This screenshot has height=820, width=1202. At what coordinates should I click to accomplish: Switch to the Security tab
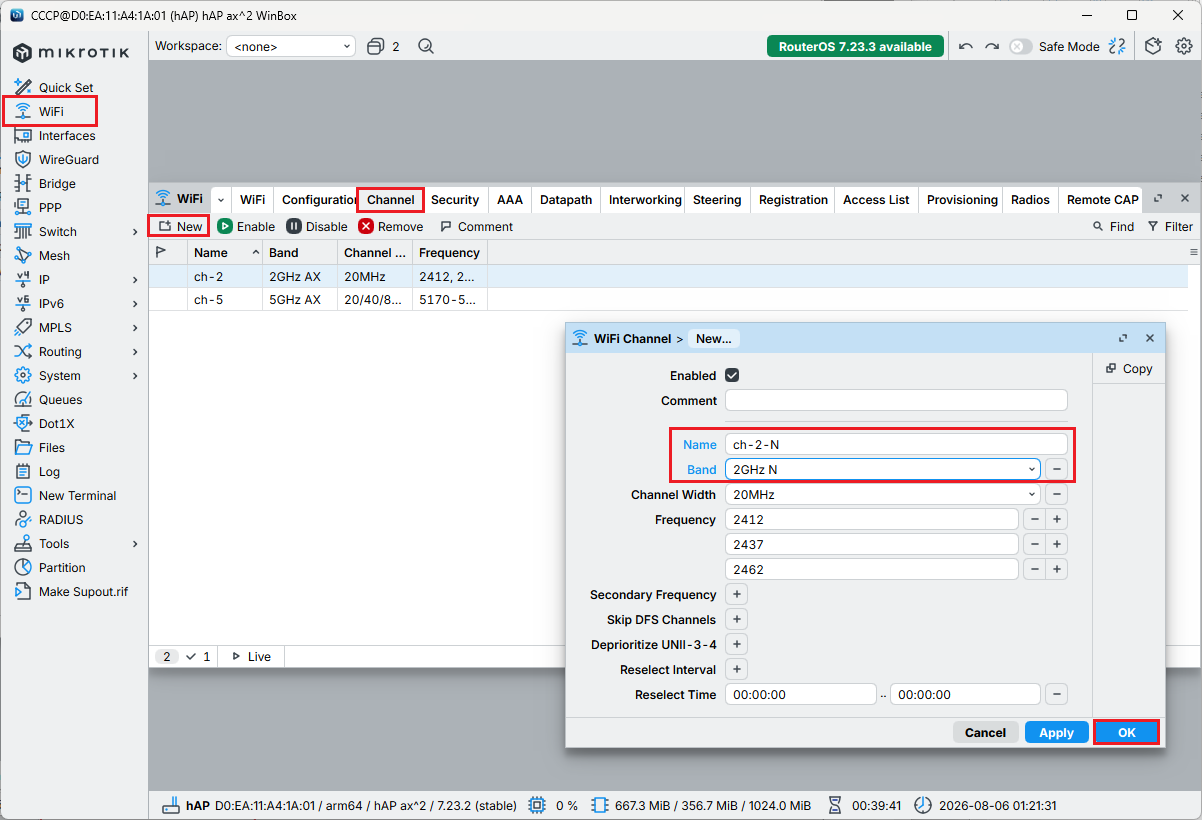click(x=455, y=199)
